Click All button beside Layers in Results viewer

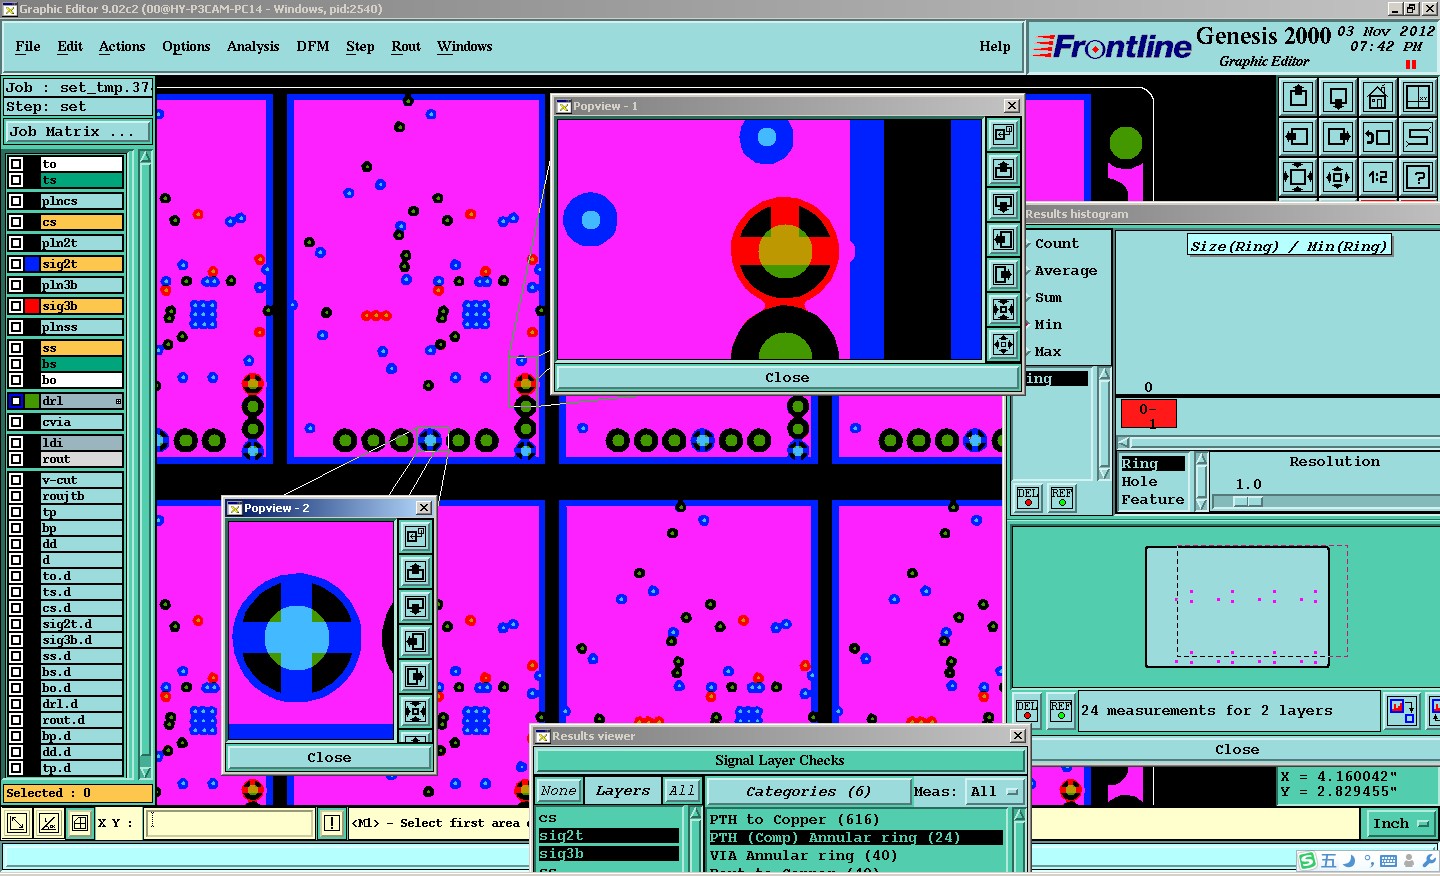682,790
